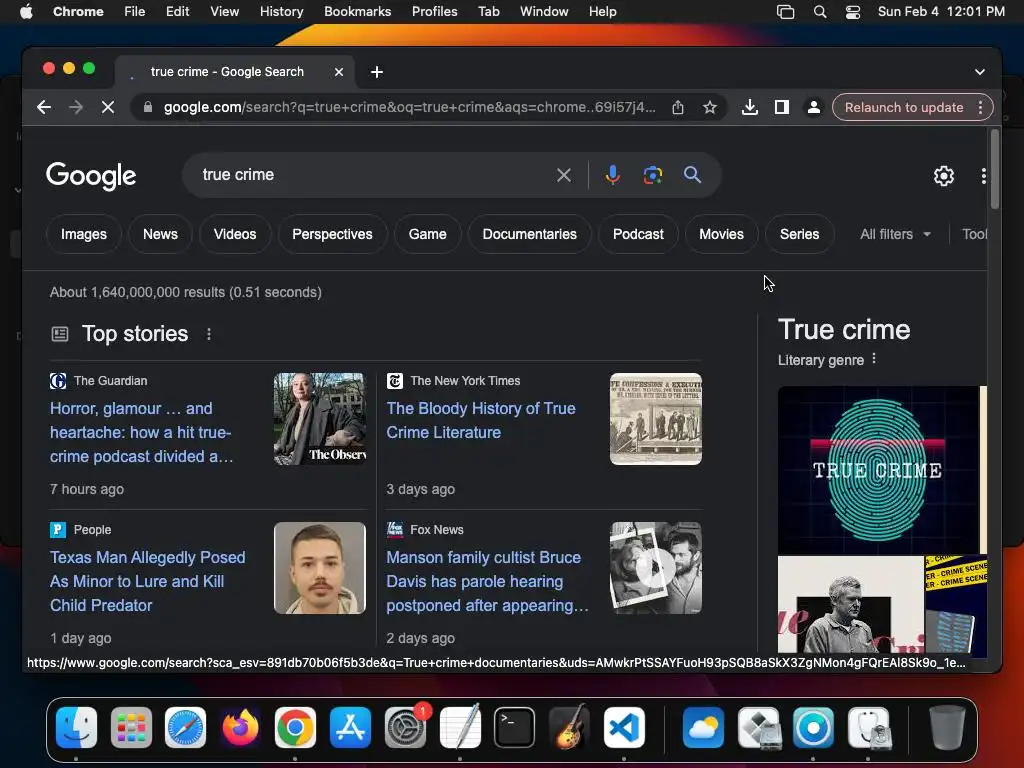Expand the tab search chevron

[x=980, y=72]
